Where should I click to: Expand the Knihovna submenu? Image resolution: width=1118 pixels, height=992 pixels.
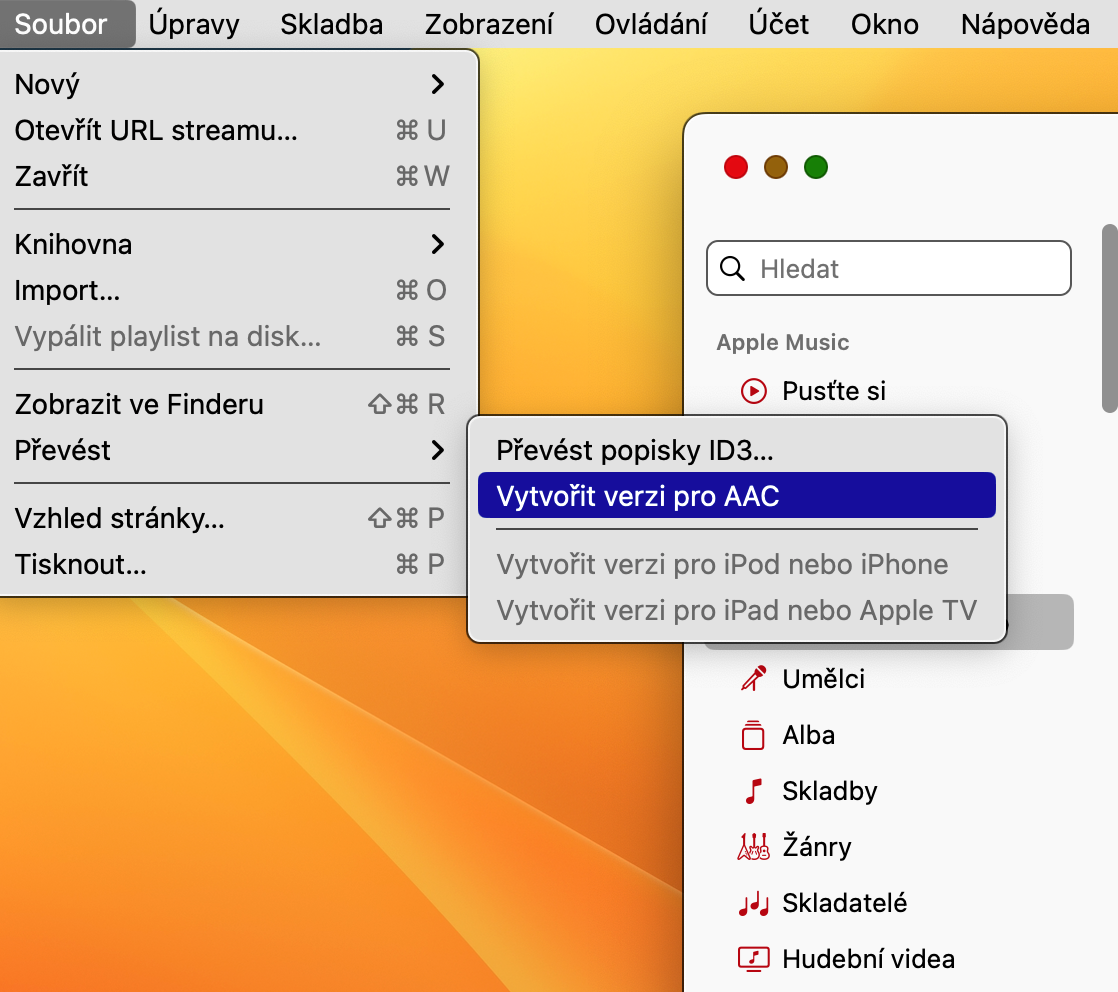coord(437,244)
